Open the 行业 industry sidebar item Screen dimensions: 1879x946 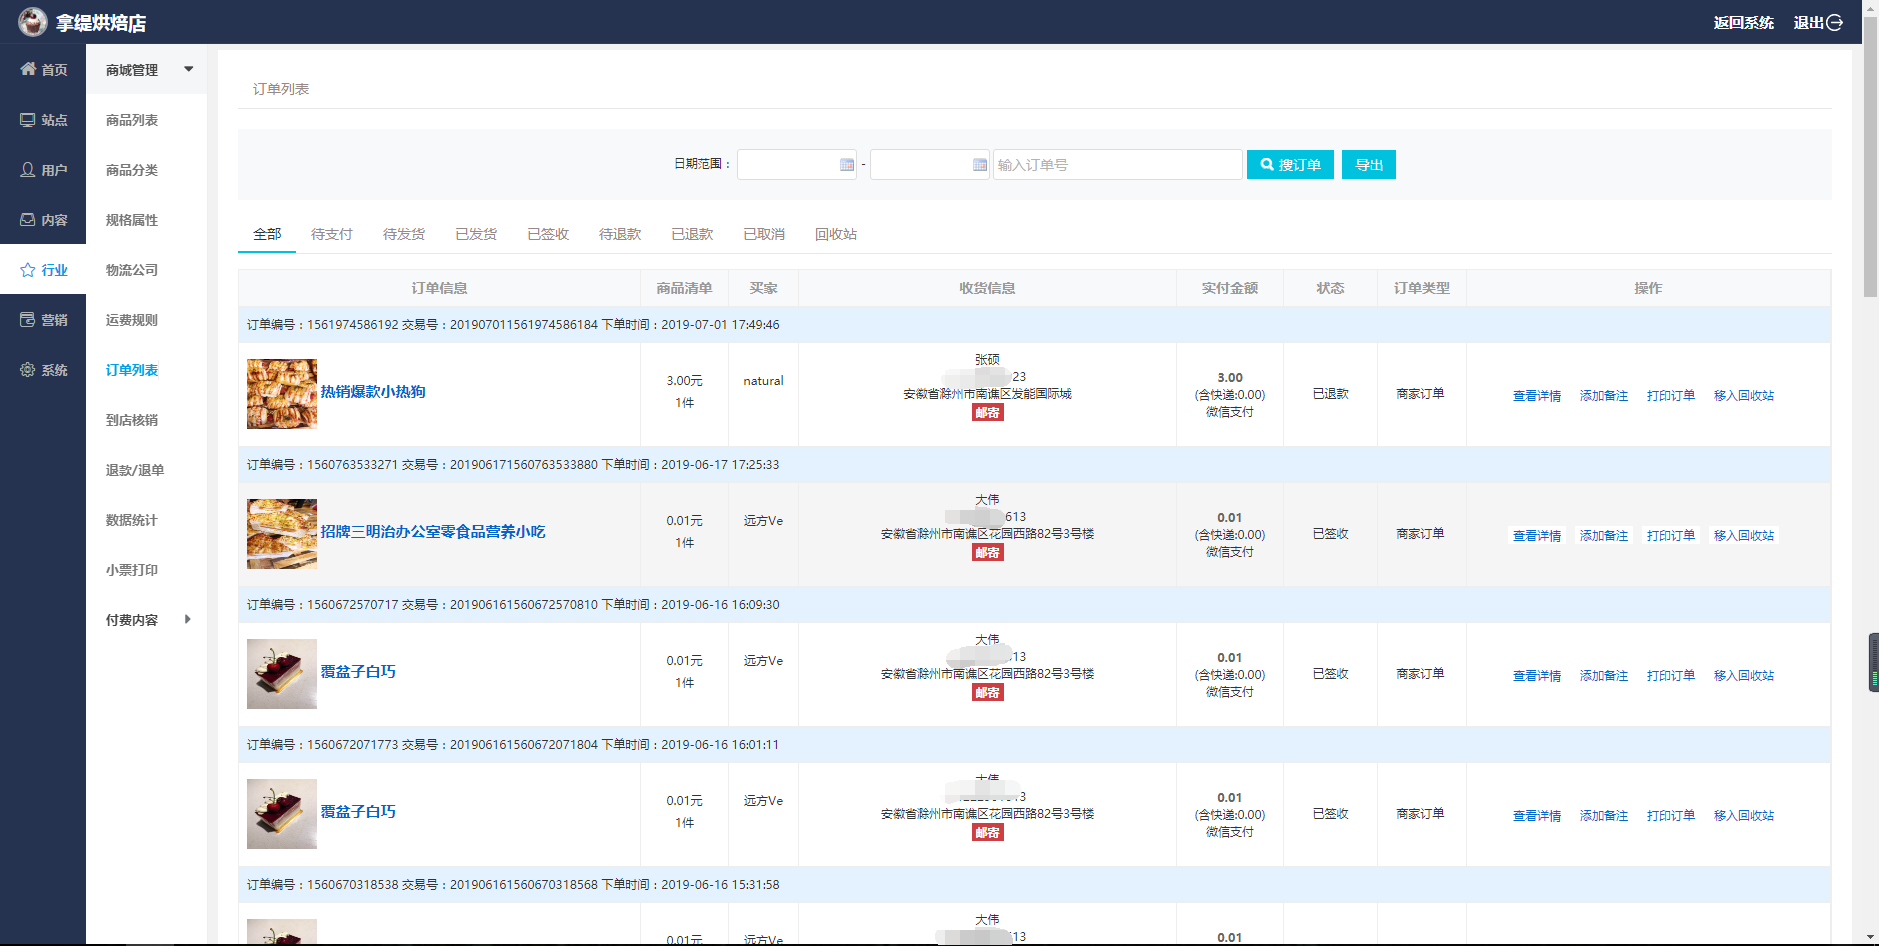pyautogui.click(x=43, y=269)
